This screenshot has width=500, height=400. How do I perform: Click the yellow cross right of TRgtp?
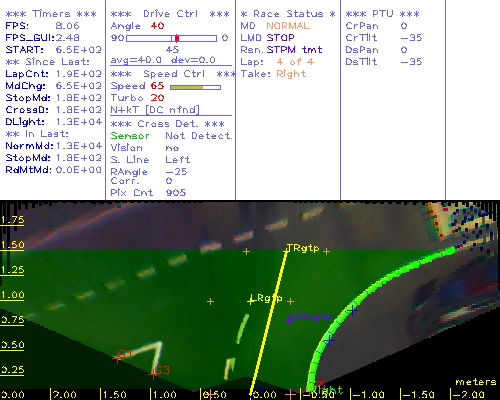click(x=326, y=251)
